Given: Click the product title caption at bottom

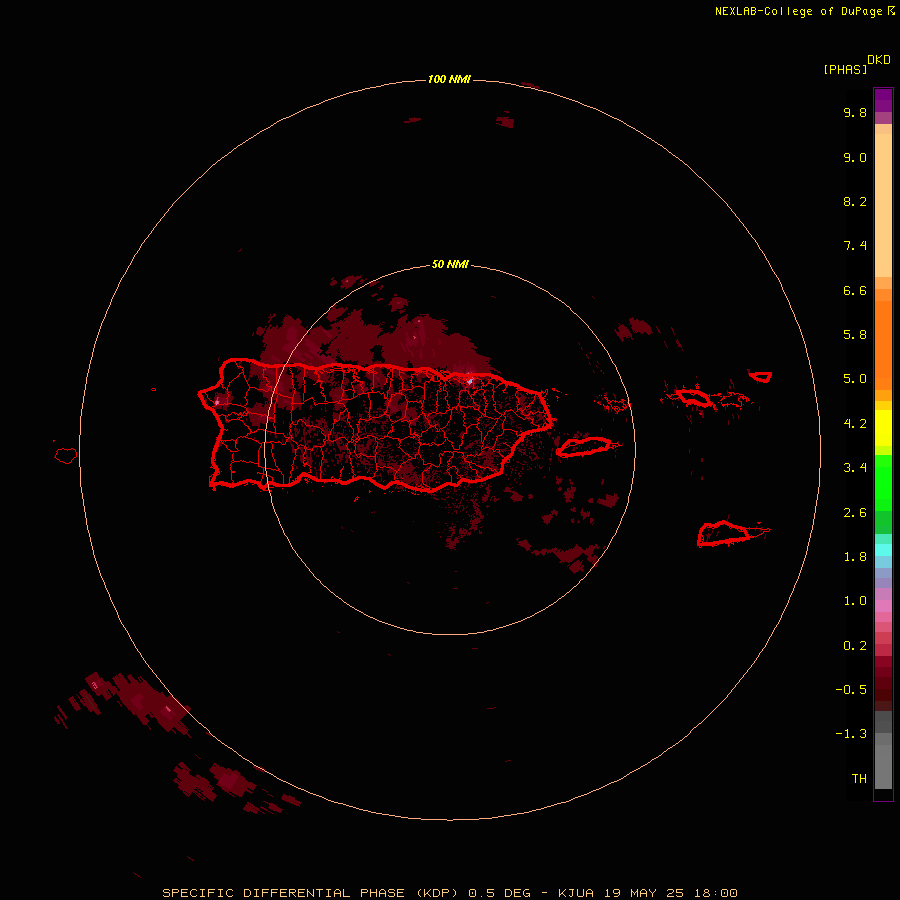Looking at the screenshot, I should point(449,893).
